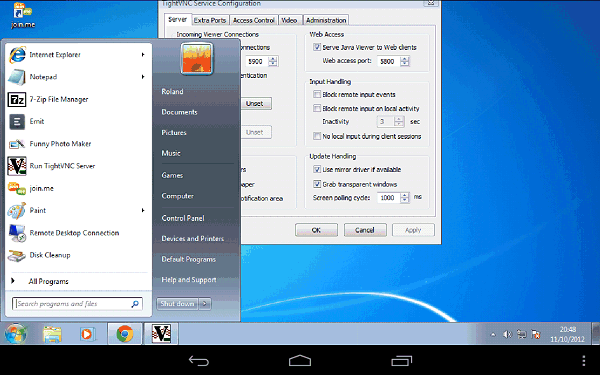Toggle Serve Java Viewer to Web clients
This screenshot has width=600, height=375.
317,47
